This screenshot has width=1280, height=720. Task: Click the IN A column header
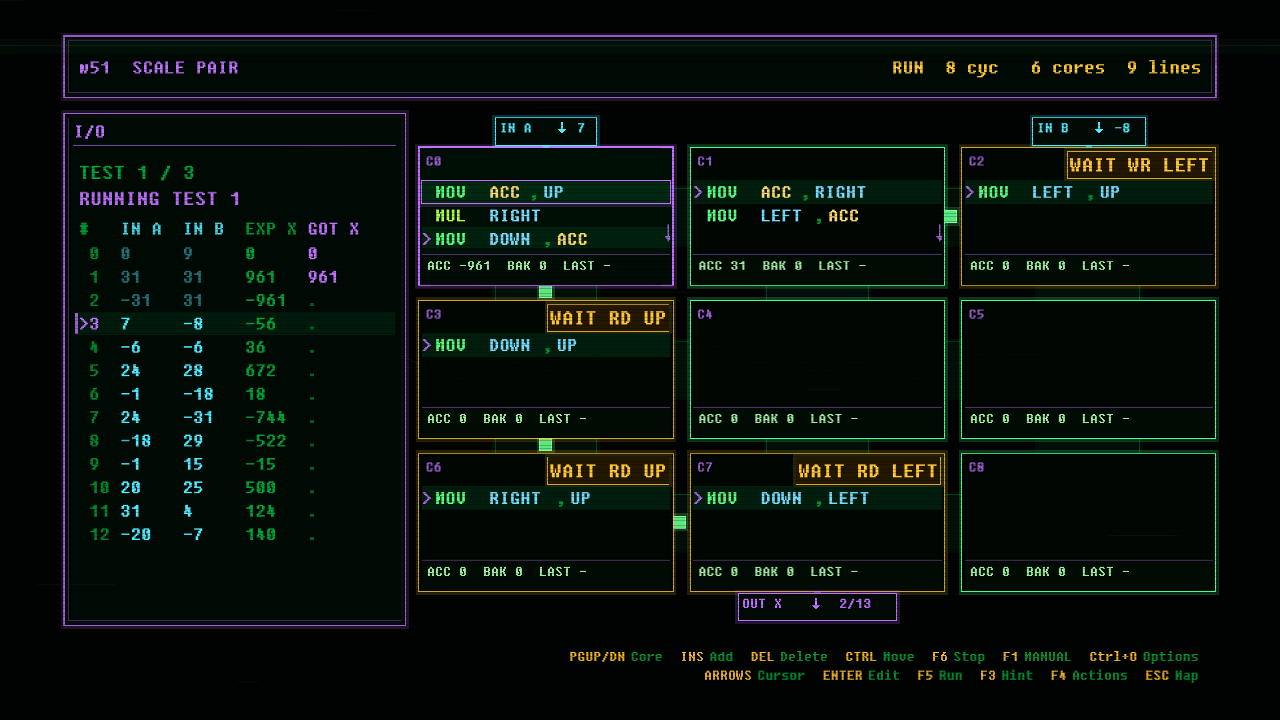(x=141, y=229)
